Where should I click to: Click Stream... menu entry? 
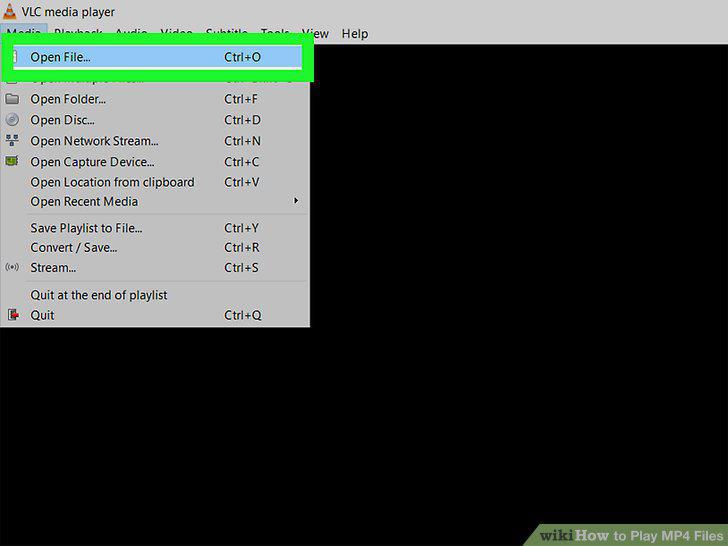click(x=155, y=267)
